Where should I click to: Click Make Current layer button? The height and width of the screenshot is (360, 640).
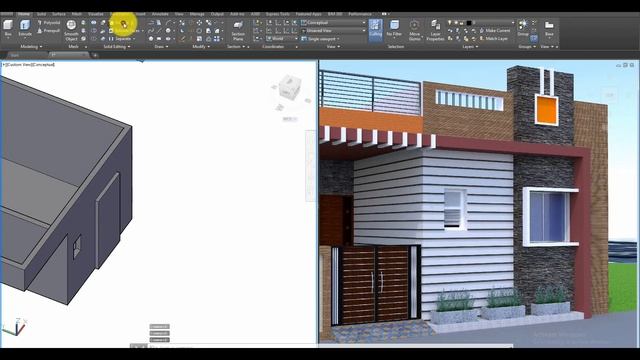[494, 31]
